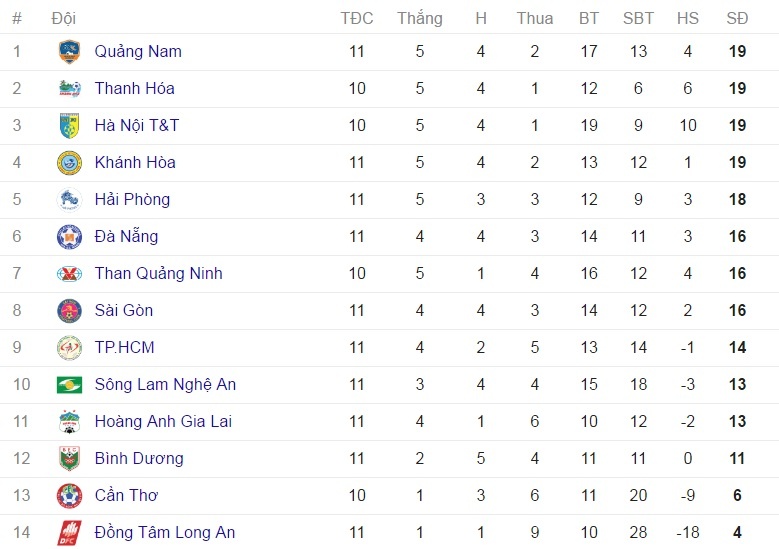Screen dimensions: 779x549
Task: Click the HS goal difference header
Action: pos(687,18)
